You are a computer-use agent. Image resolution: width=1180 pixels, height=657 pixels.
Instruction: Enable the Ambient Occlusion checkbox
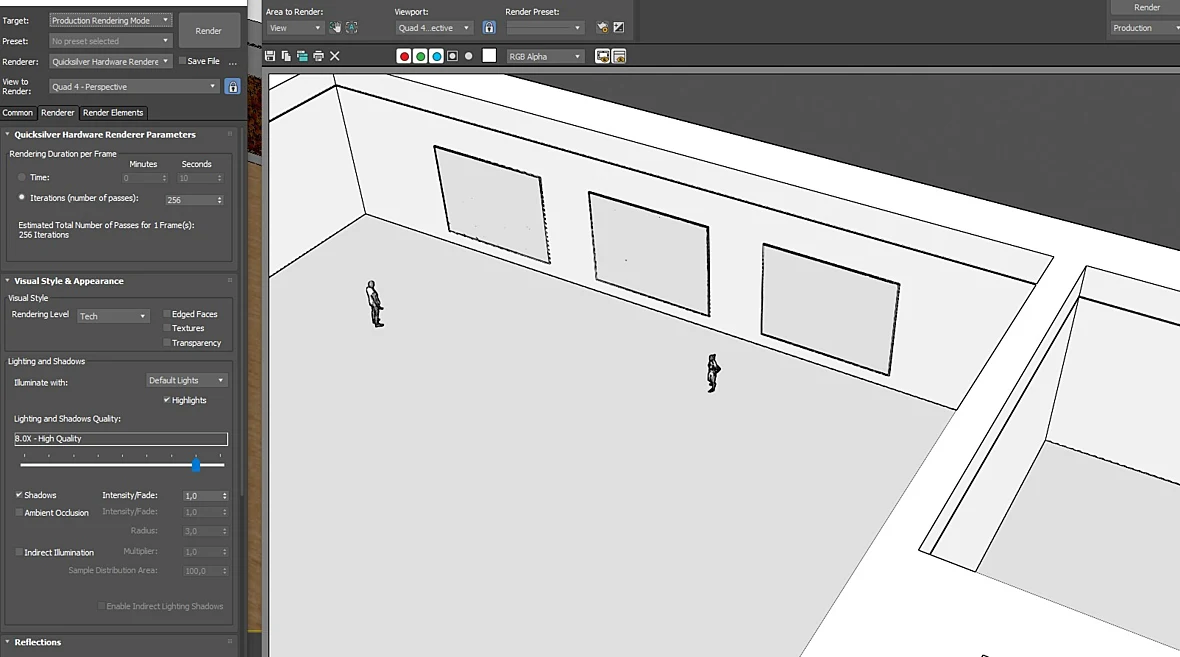(x=19, y=513)
